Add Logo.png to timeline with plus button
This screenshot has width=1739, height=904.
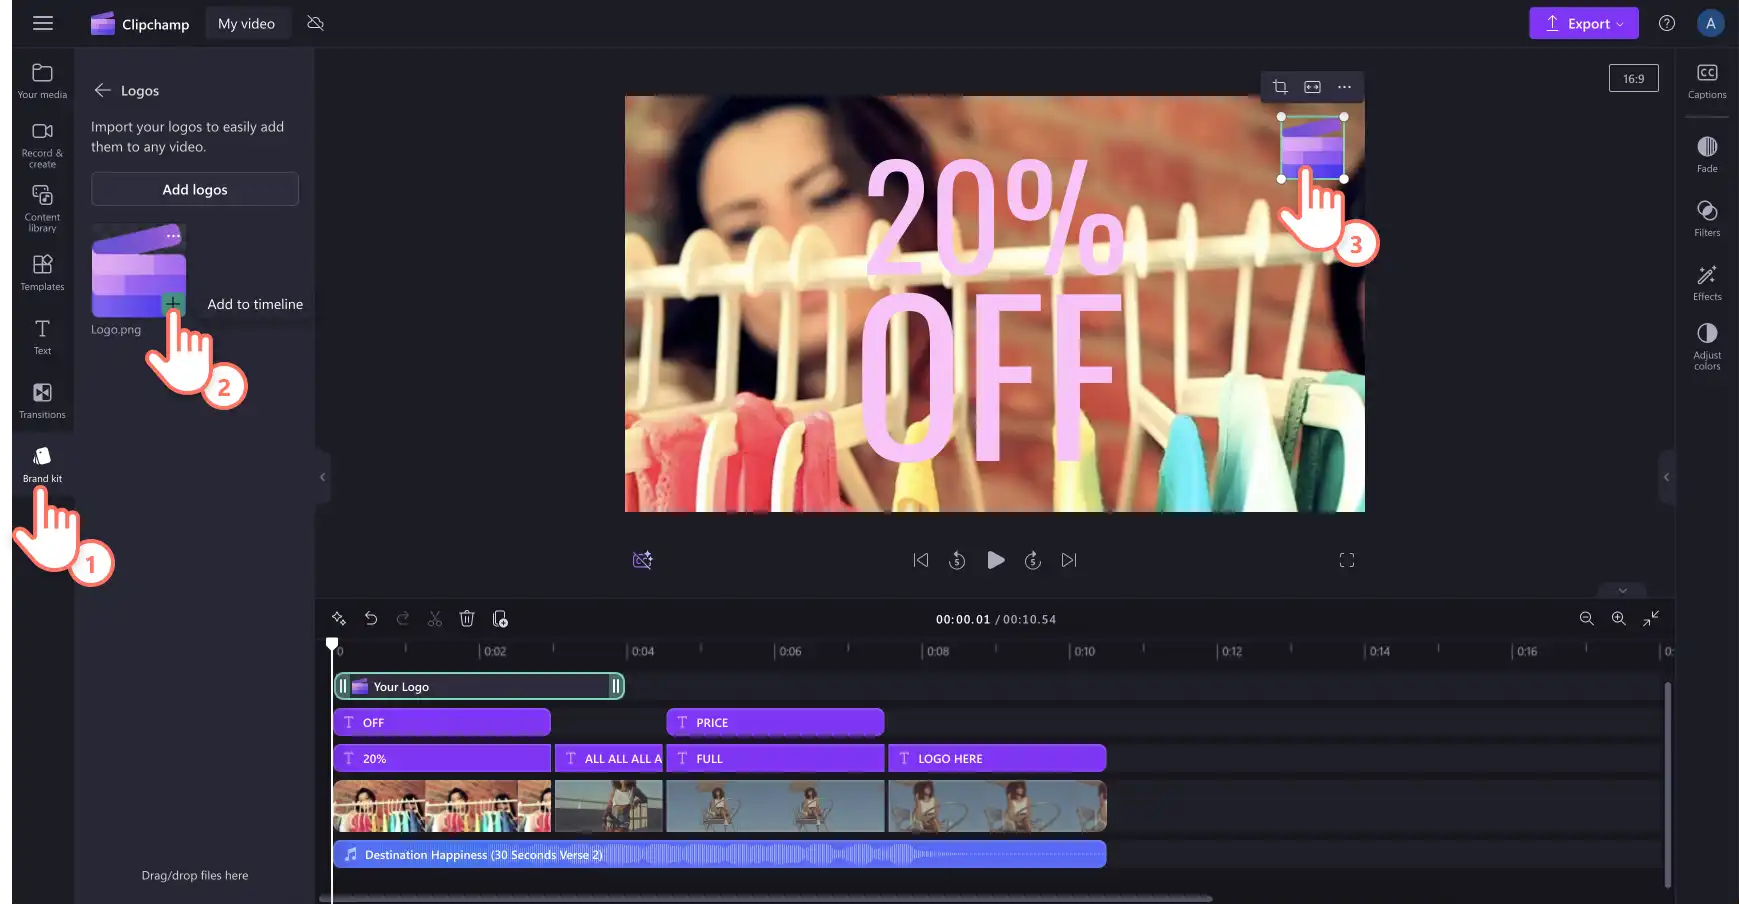(x=173, y=303)
